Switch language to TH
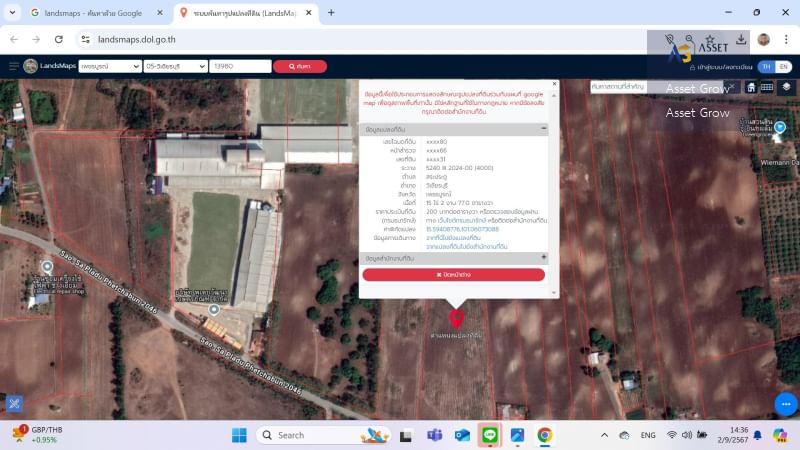 (766, 67)
